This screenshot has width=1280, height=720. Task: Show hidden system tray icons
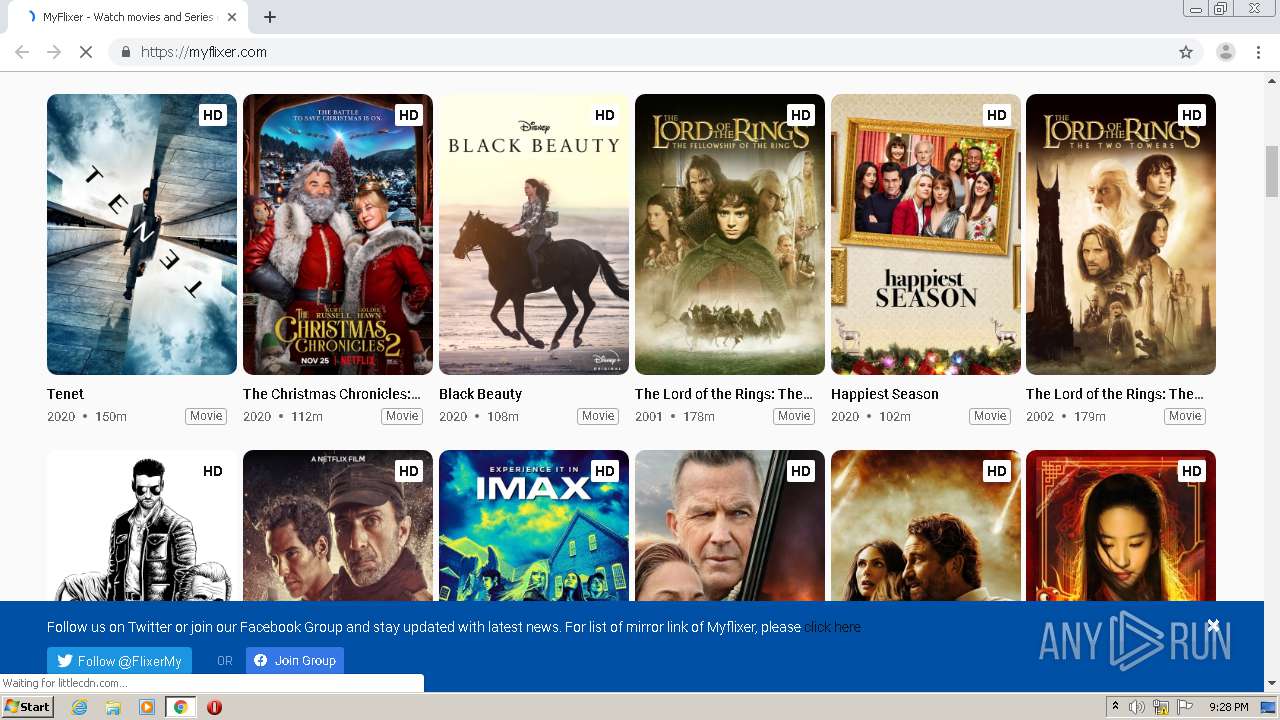(x=1115, y=707)
